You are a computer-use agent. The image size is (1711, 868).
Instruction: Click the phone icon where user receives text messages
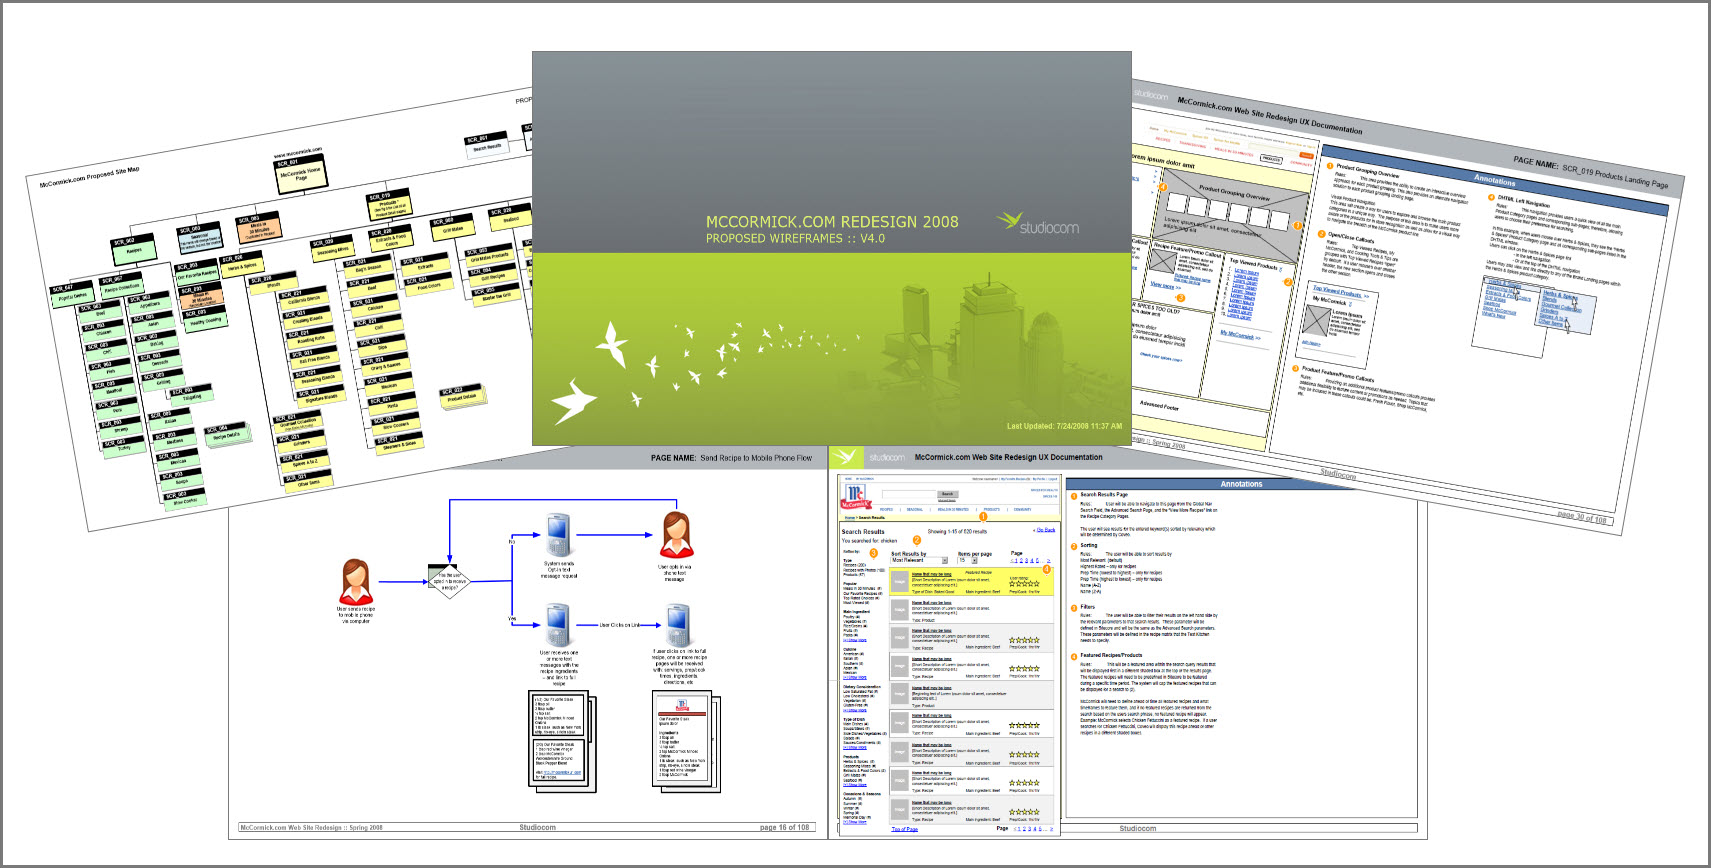coord(558,625)
